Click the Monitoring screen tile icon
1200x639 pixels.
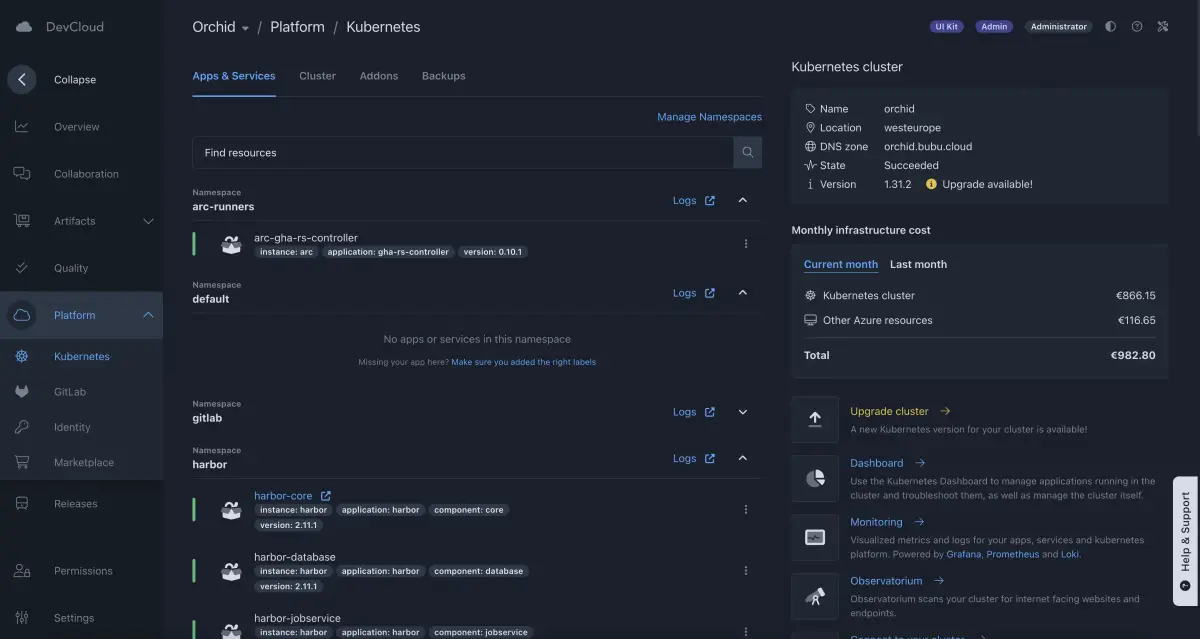click(x=815, y=537)
